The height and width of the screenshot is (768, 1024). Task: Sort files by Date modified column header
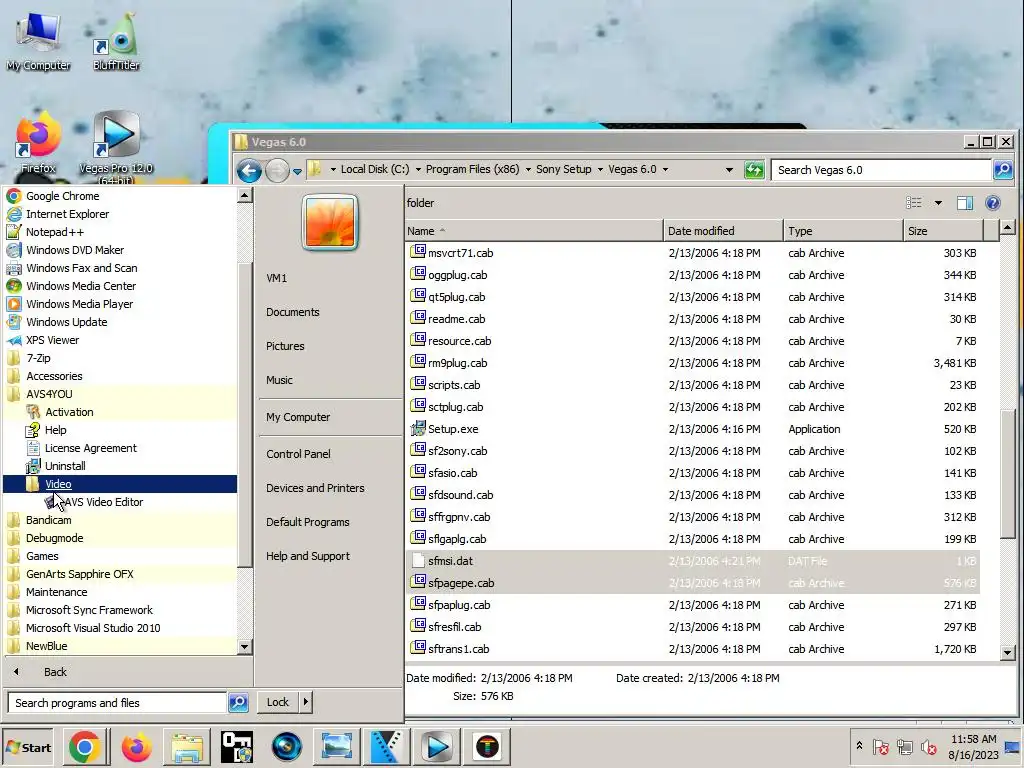tap(723, 231)
